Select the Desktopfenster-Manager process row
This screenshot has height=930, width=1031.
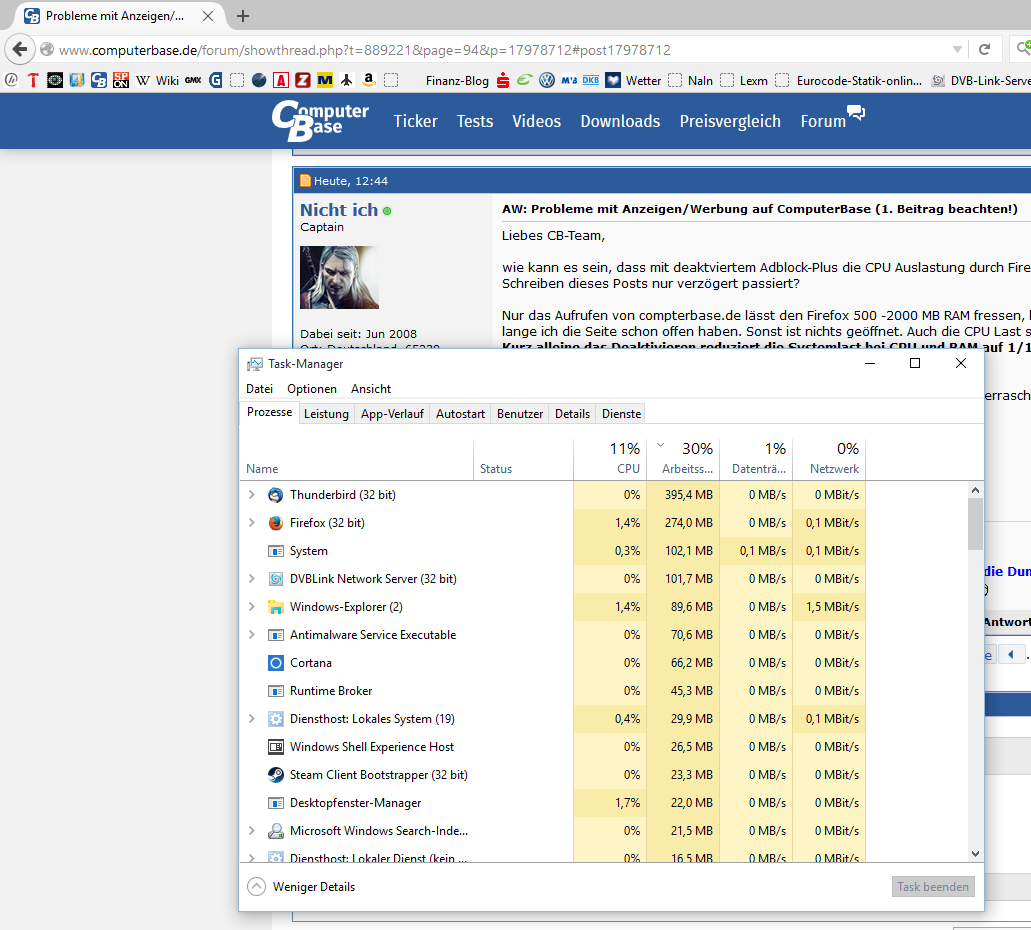552,802
